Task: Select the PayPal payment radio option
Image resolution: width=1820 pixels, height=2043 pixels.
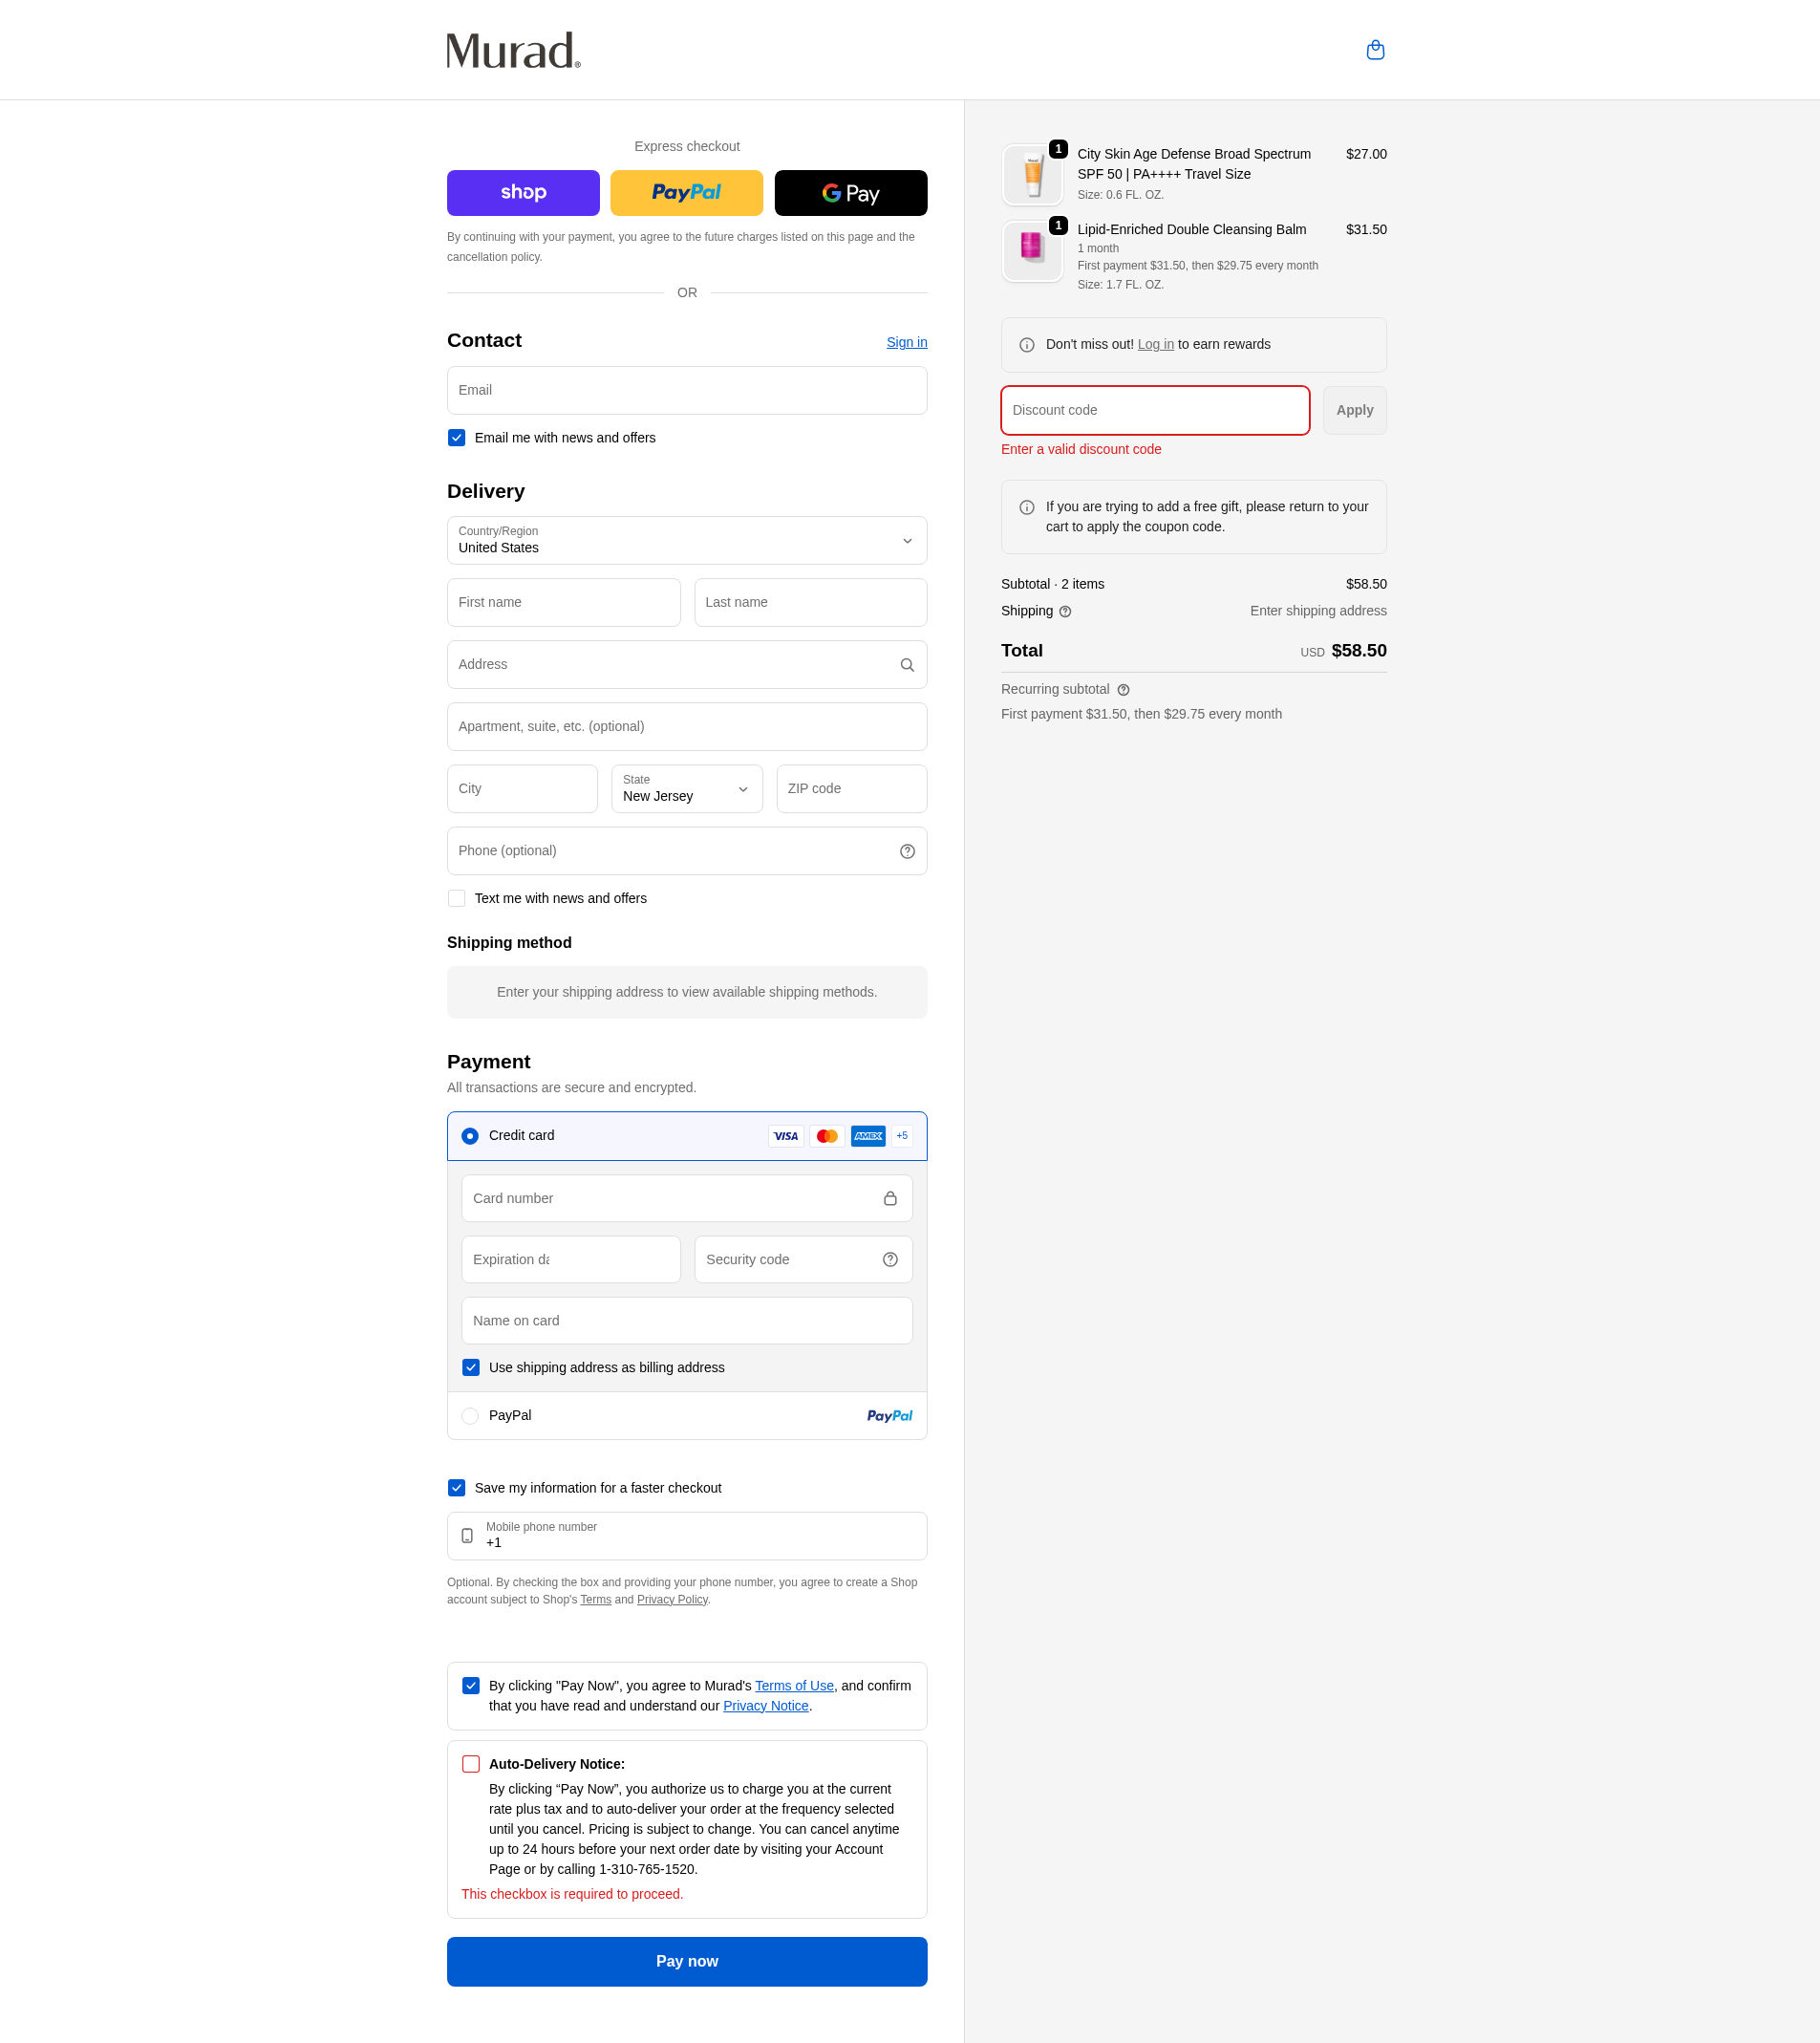Action: coord(470,1416)
